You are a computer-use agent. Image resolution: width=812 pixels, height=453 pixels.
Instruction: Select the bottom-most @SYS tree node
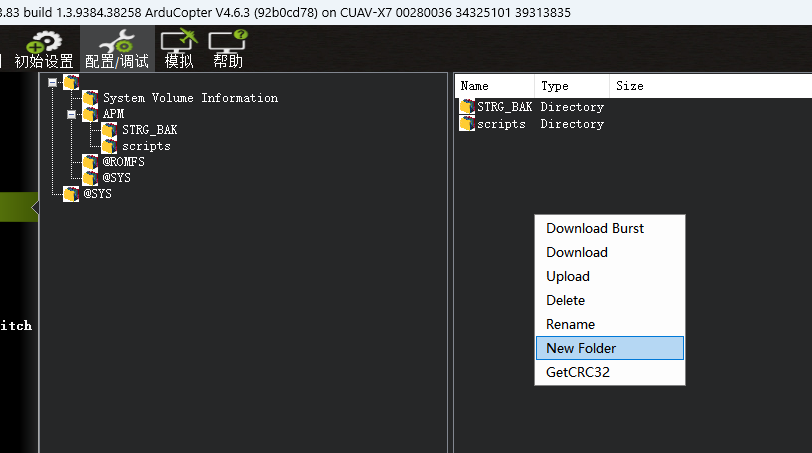coord(97,194)
